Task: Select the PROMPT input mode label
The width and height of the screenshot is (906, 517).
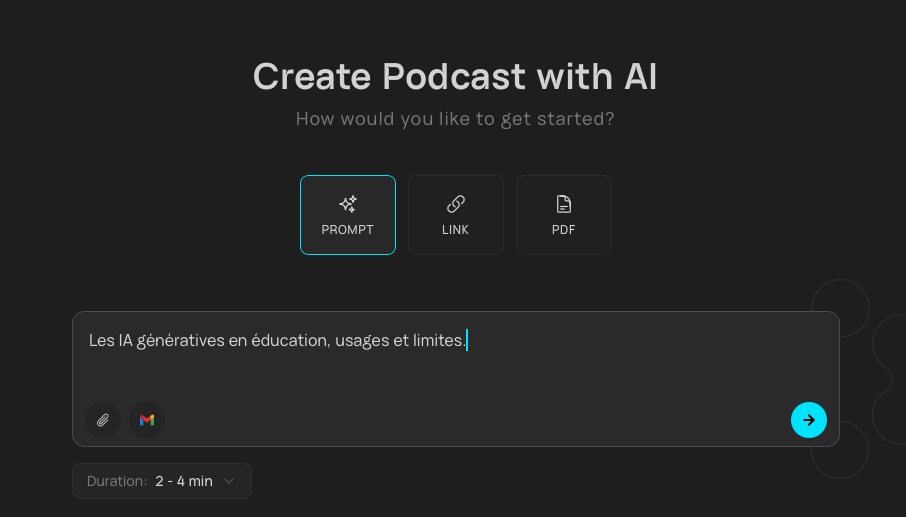Action: click(347, 230)
